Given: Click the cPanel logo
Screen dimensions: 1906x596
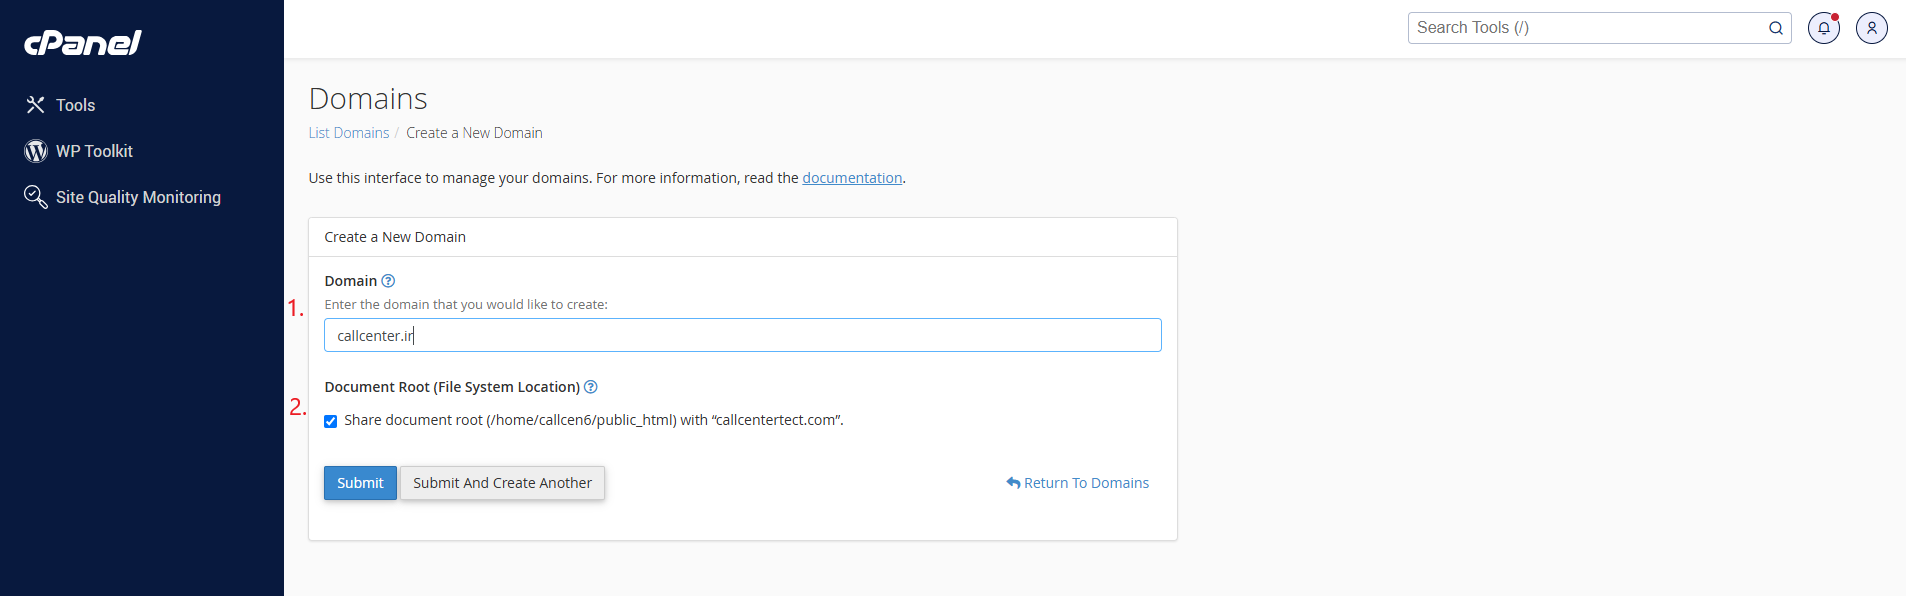Looking at the screenshot, I should [83, 42].
